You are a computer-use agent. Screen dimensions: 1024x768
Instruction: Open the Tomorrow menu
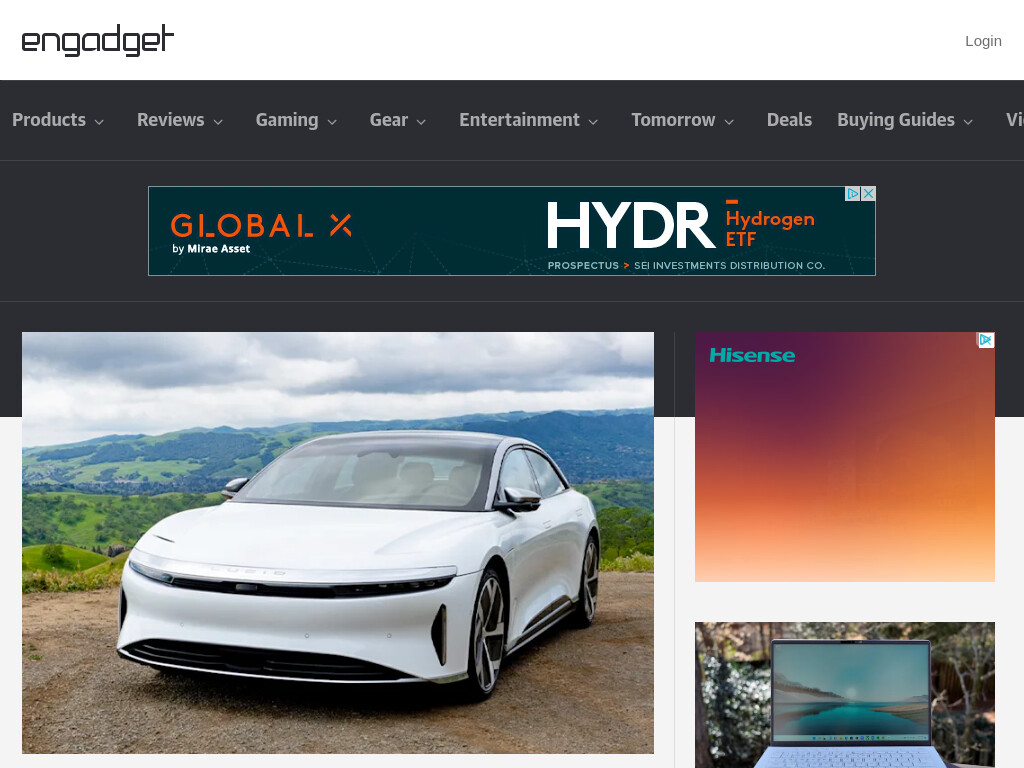pos(673,120)
